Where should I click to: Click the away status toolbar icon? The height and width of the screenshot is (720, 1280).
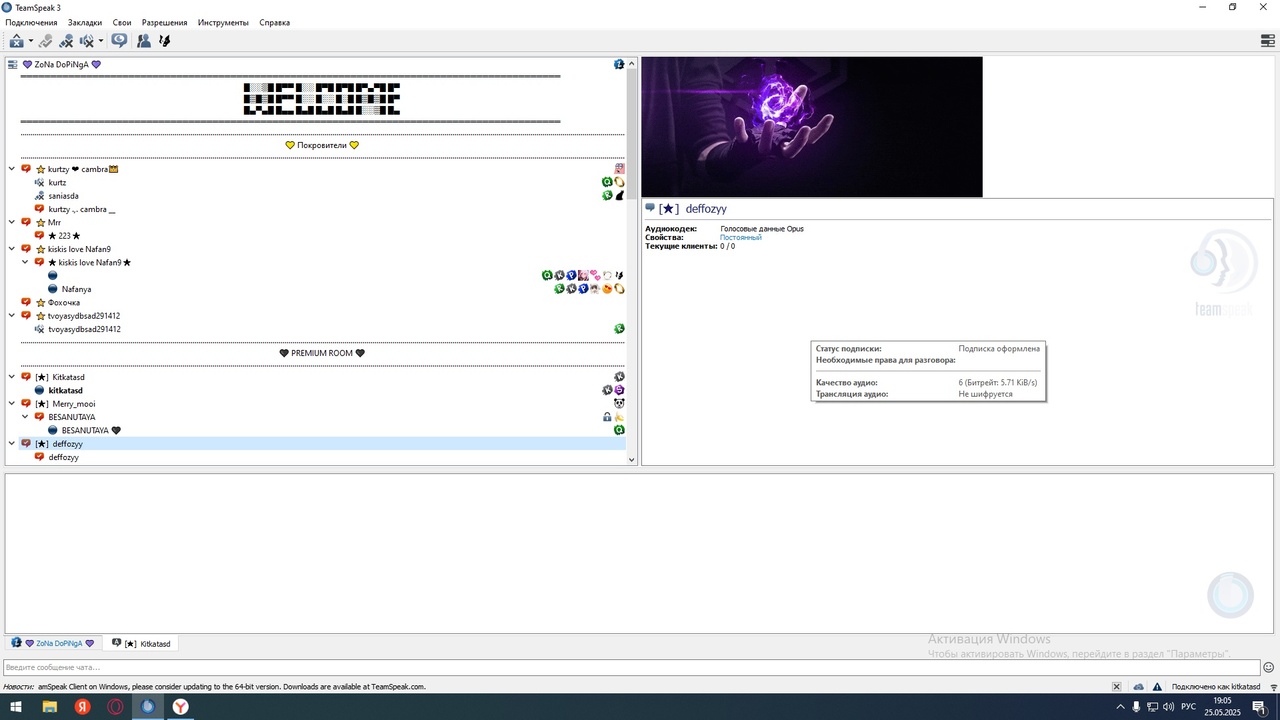pyautogui.click(x=16, y=41)
